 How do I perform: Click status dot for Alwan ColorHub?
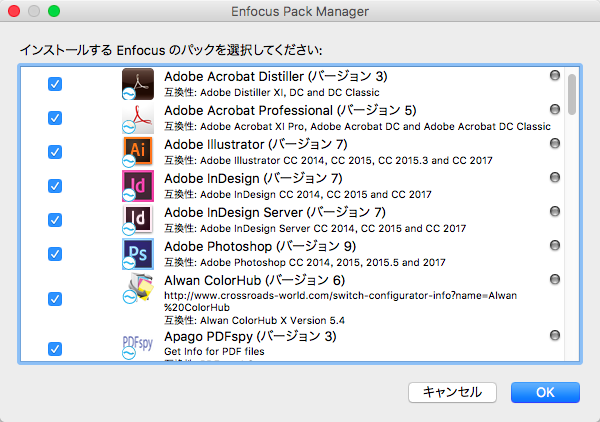555,279
